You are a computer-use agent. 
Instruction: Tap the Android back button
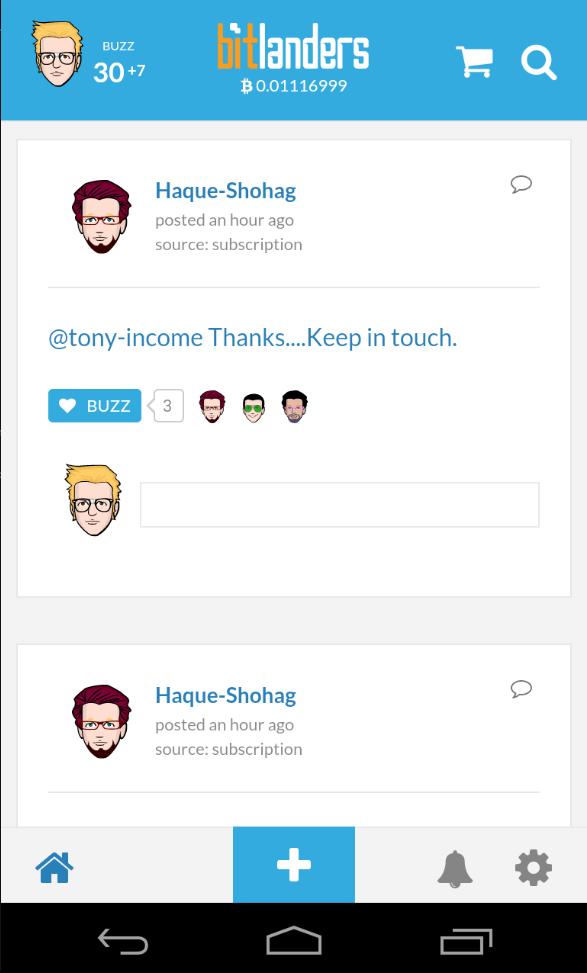123,942
